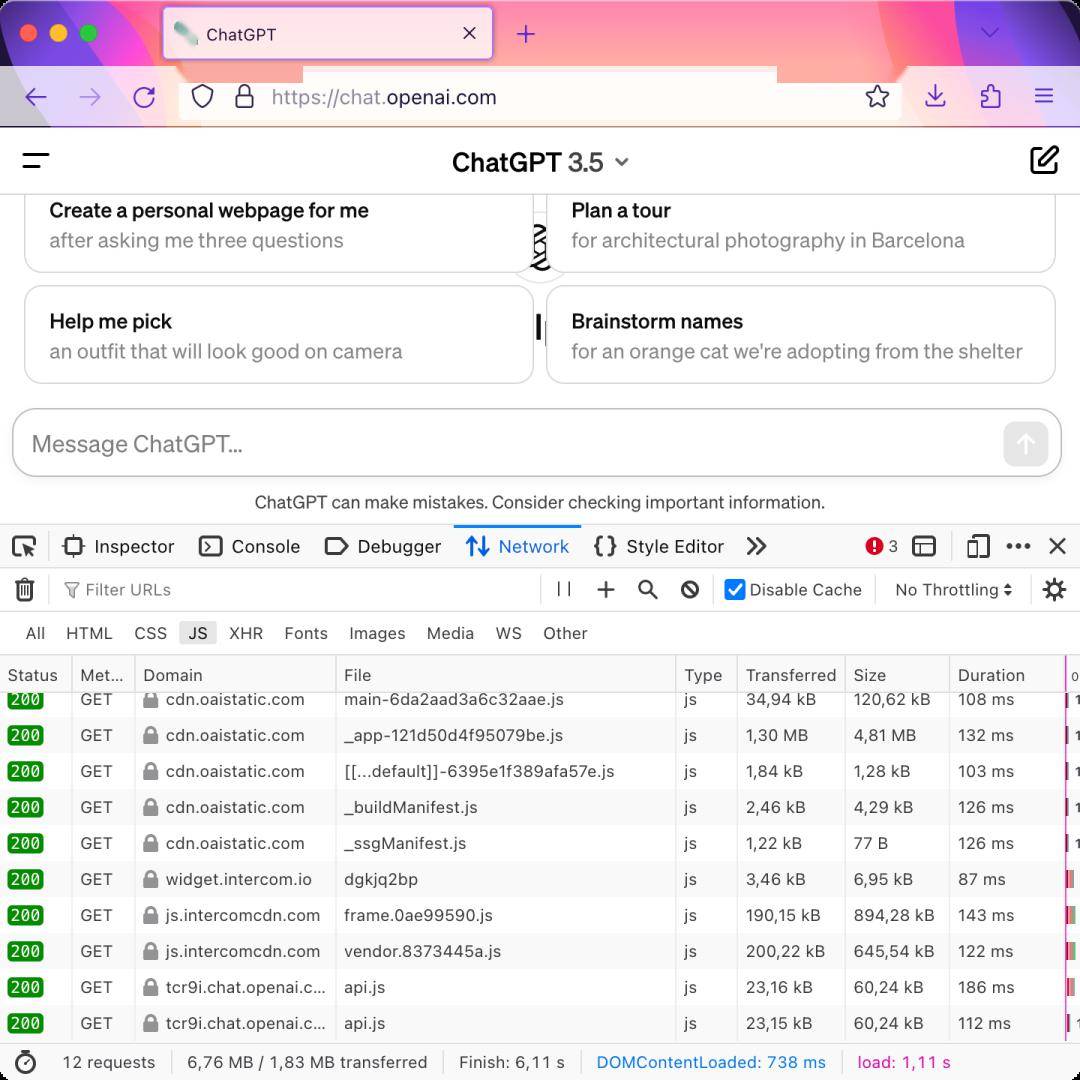The image size is (1080, 1080).
Task: Open the DOMContentLoaded timing link
Action: (x=713, y=1062)
